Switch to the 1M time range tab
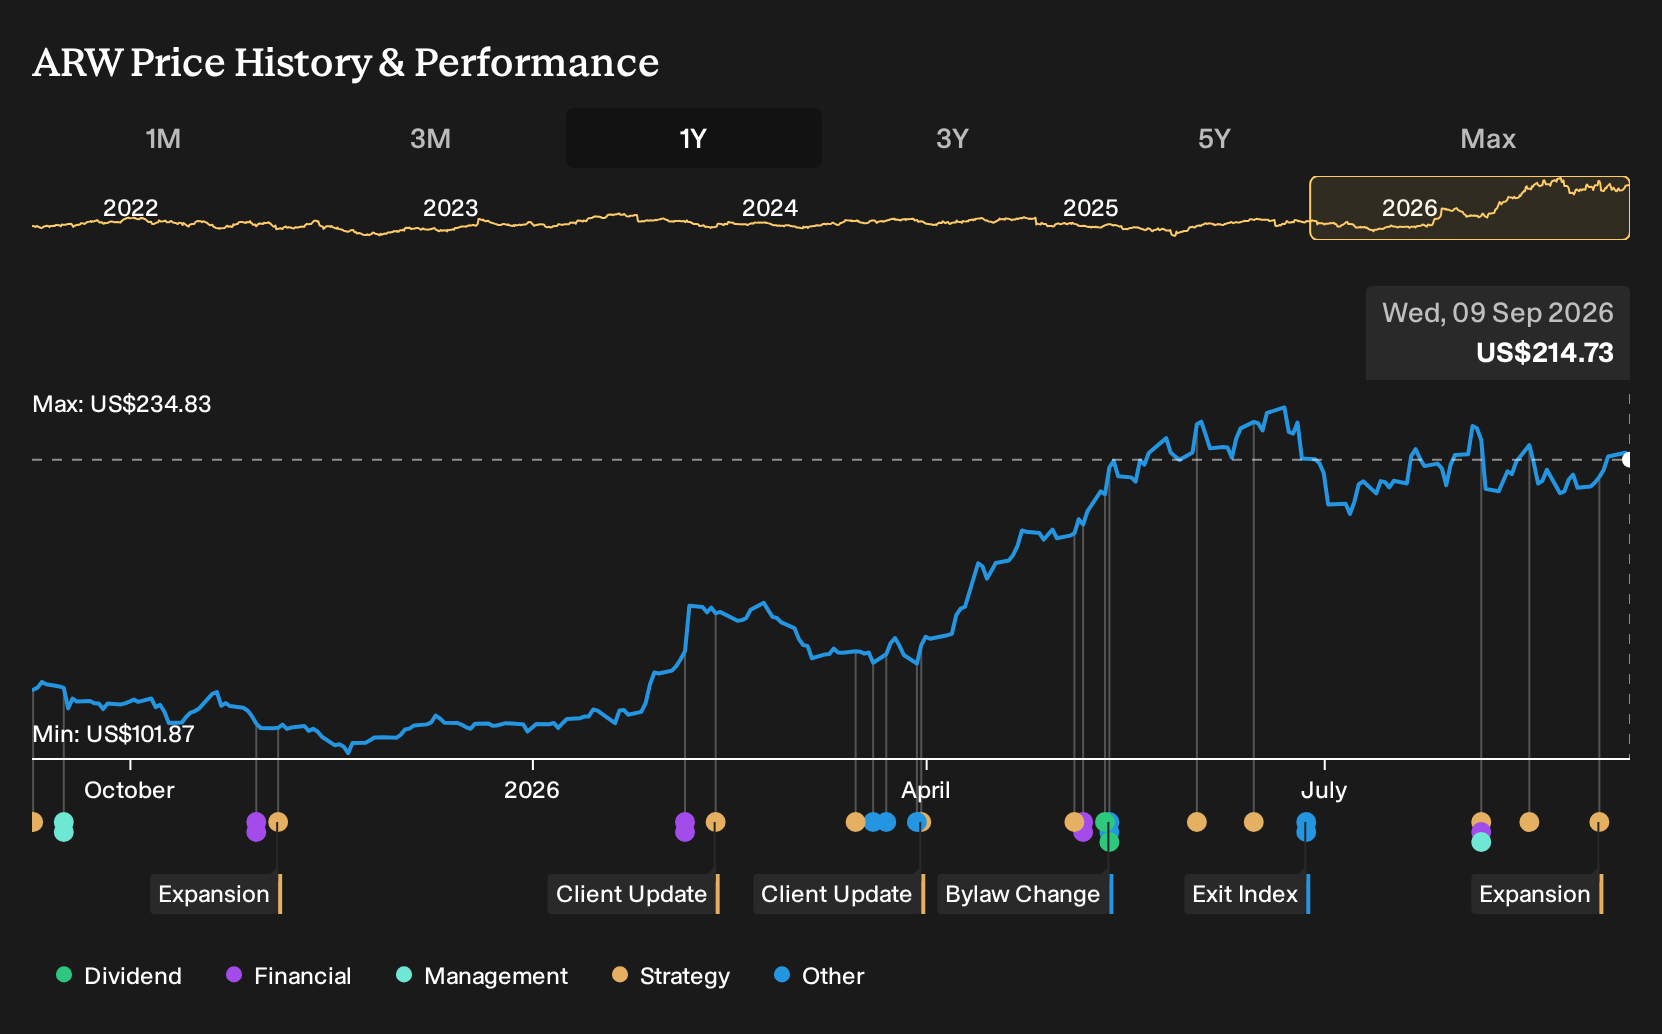 163,138
